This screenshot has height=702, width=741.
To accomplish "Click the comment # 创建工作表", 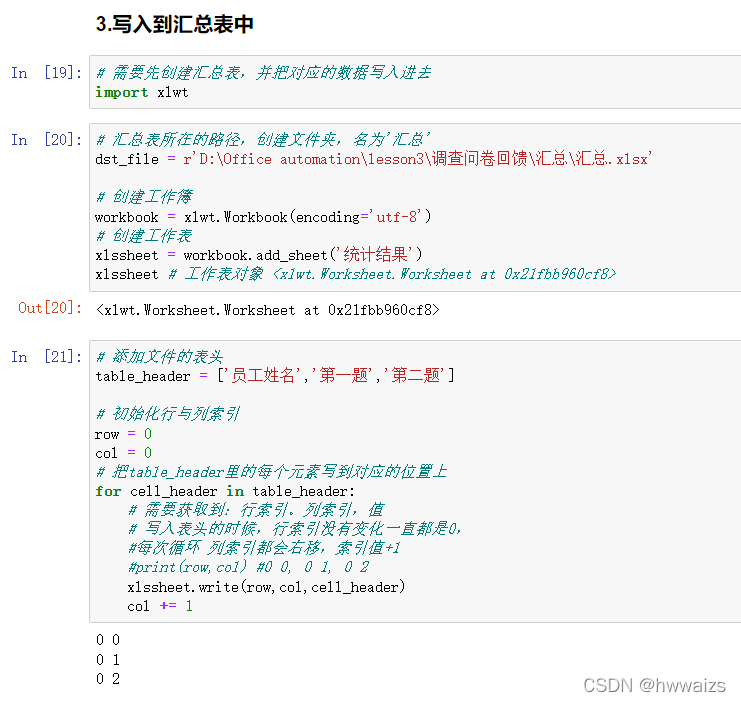I will tap(144, 235).
